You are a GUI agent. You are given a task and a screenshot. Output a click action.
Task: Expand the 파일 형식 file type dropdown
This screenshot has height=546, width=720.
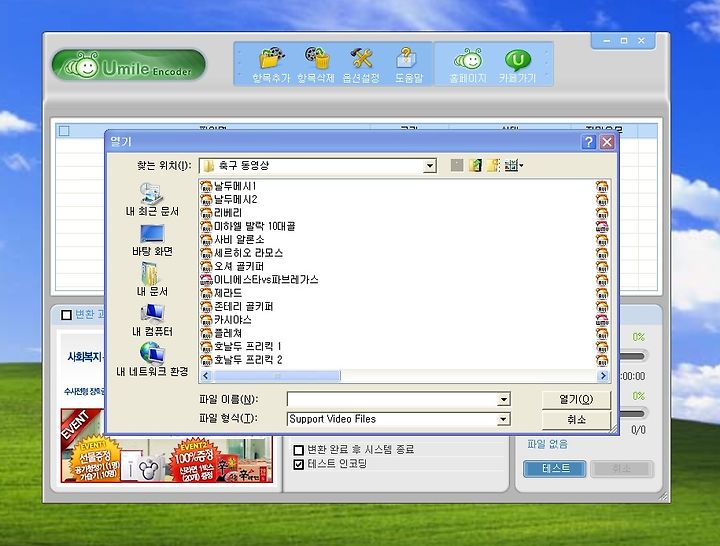[x=503, y=419]
